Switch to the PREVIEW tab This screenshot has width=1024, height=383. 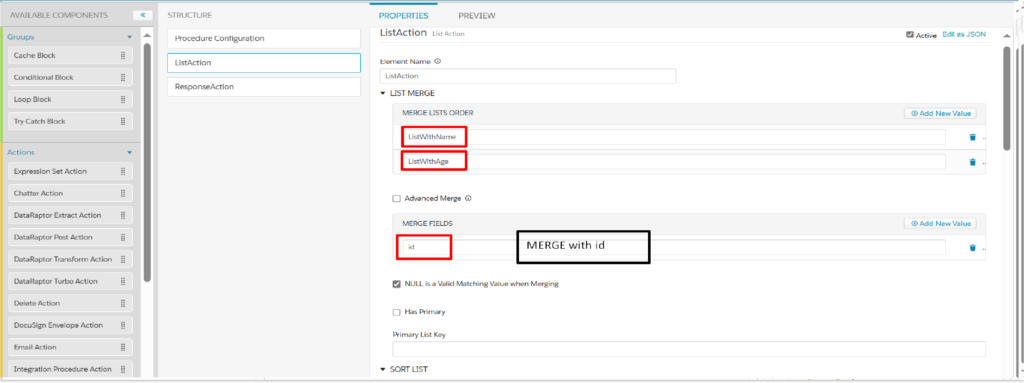(477, 16)
